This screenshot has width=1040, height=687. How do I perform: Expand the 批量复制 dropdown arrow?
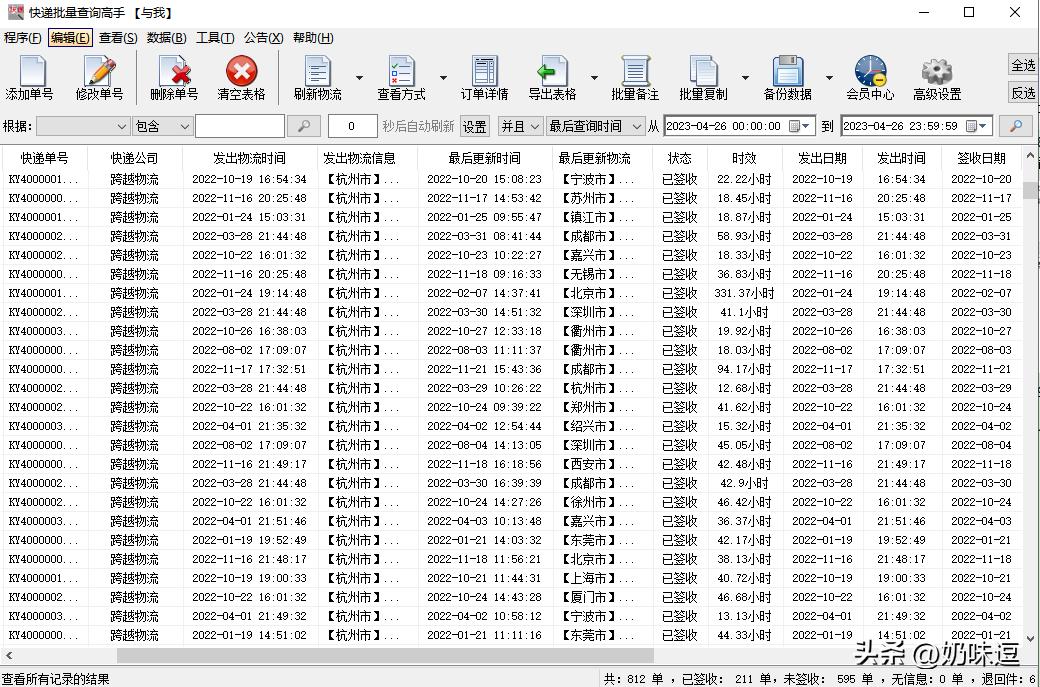[745, 78]
